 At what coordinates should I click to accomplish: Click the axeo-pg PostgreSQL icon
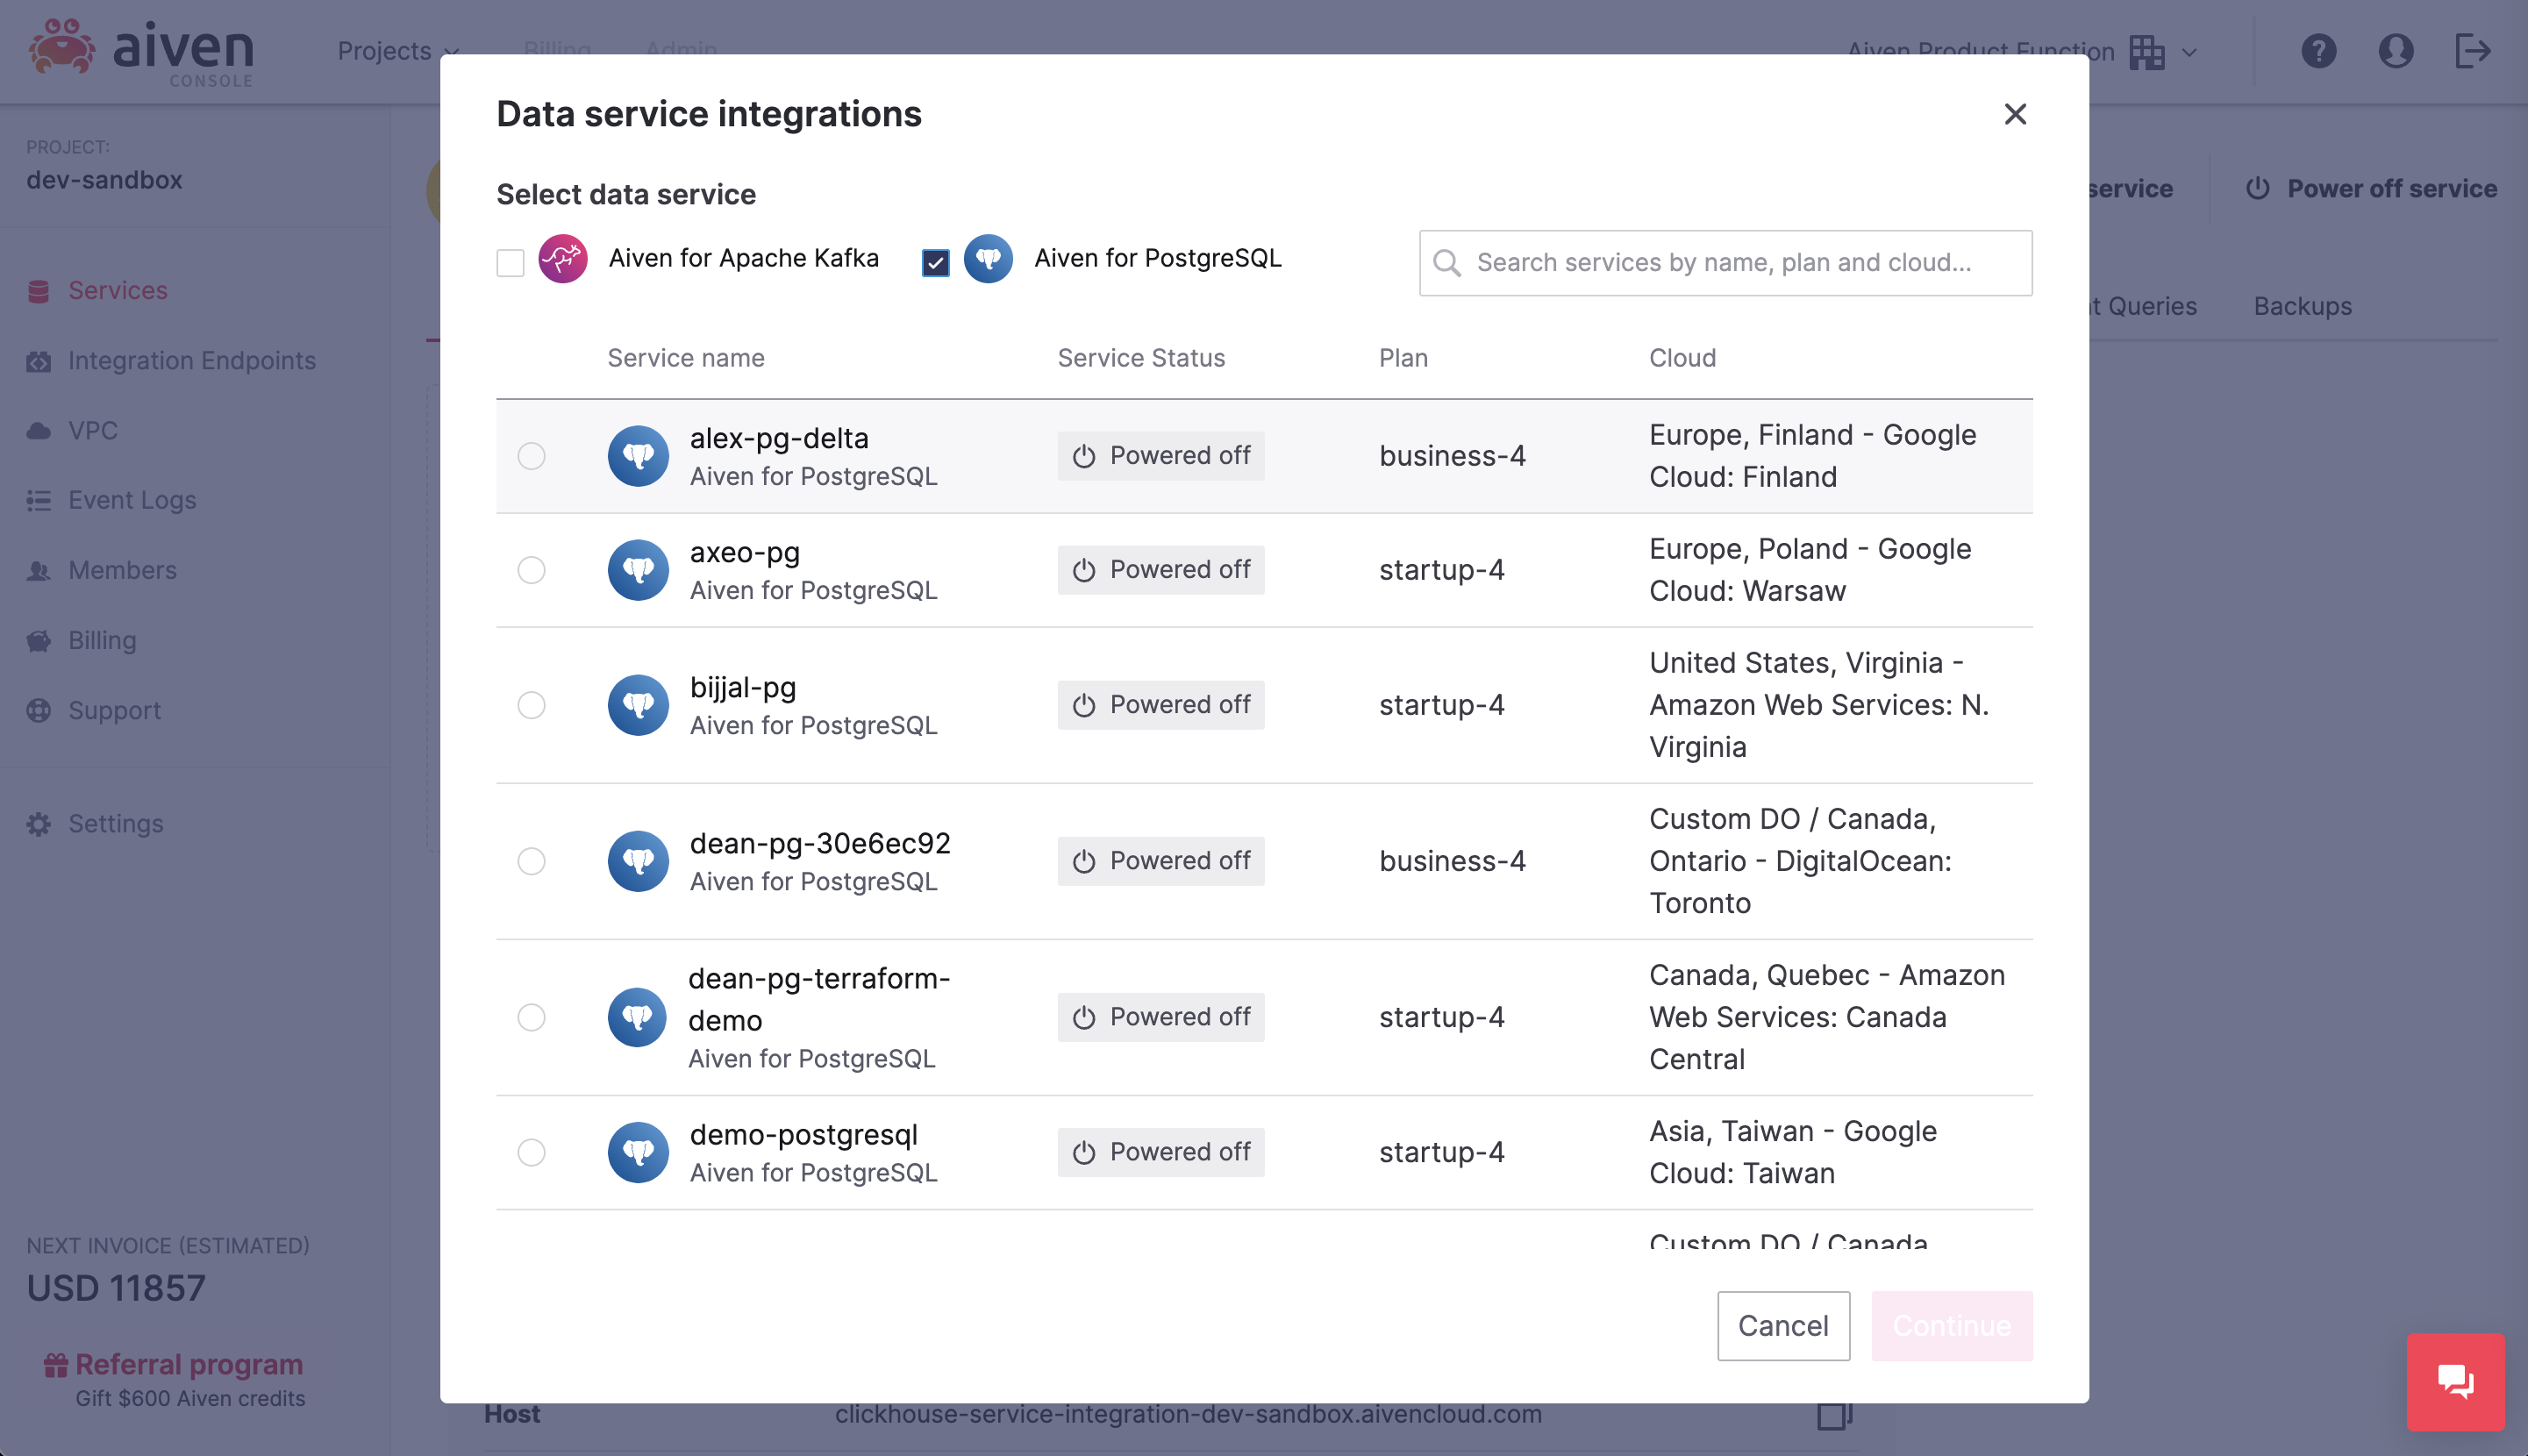click(638, 570)
